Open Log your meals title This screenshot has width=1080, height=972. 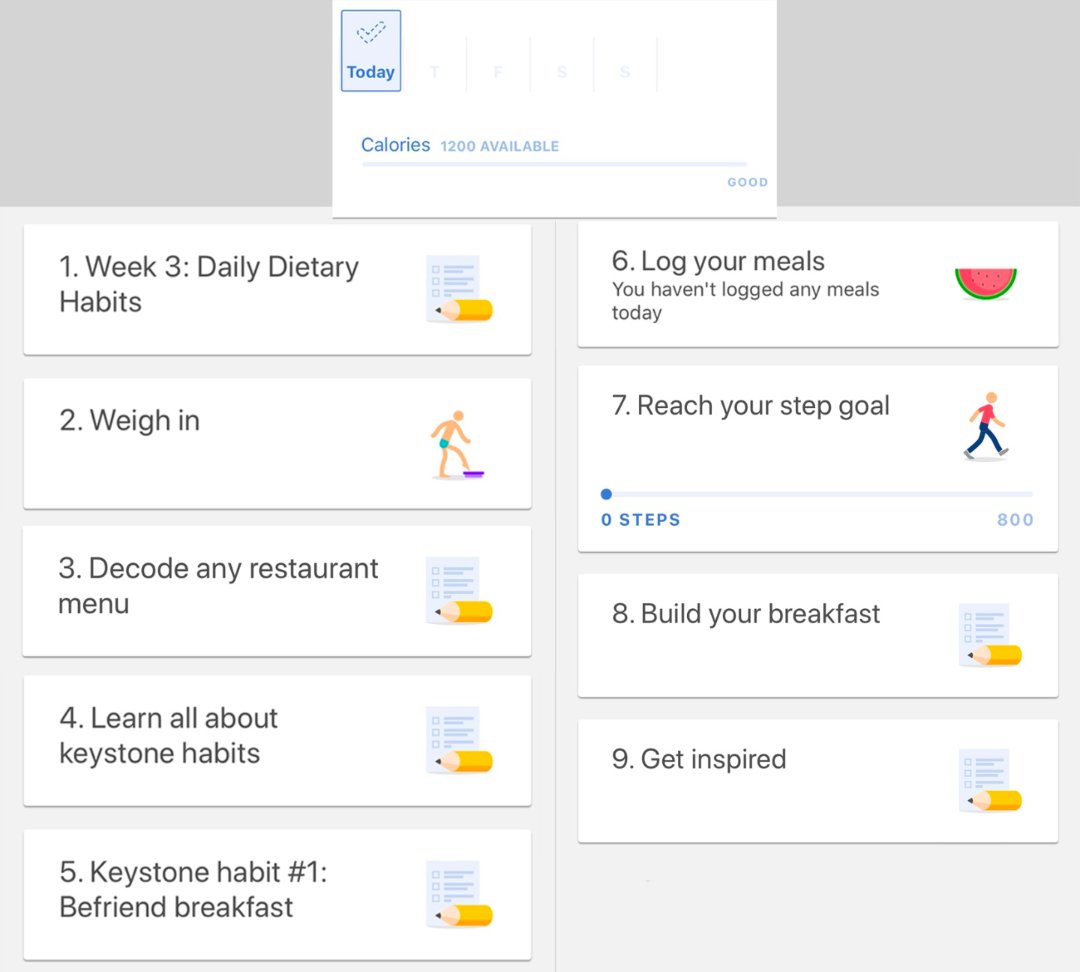tap(718, 262)
